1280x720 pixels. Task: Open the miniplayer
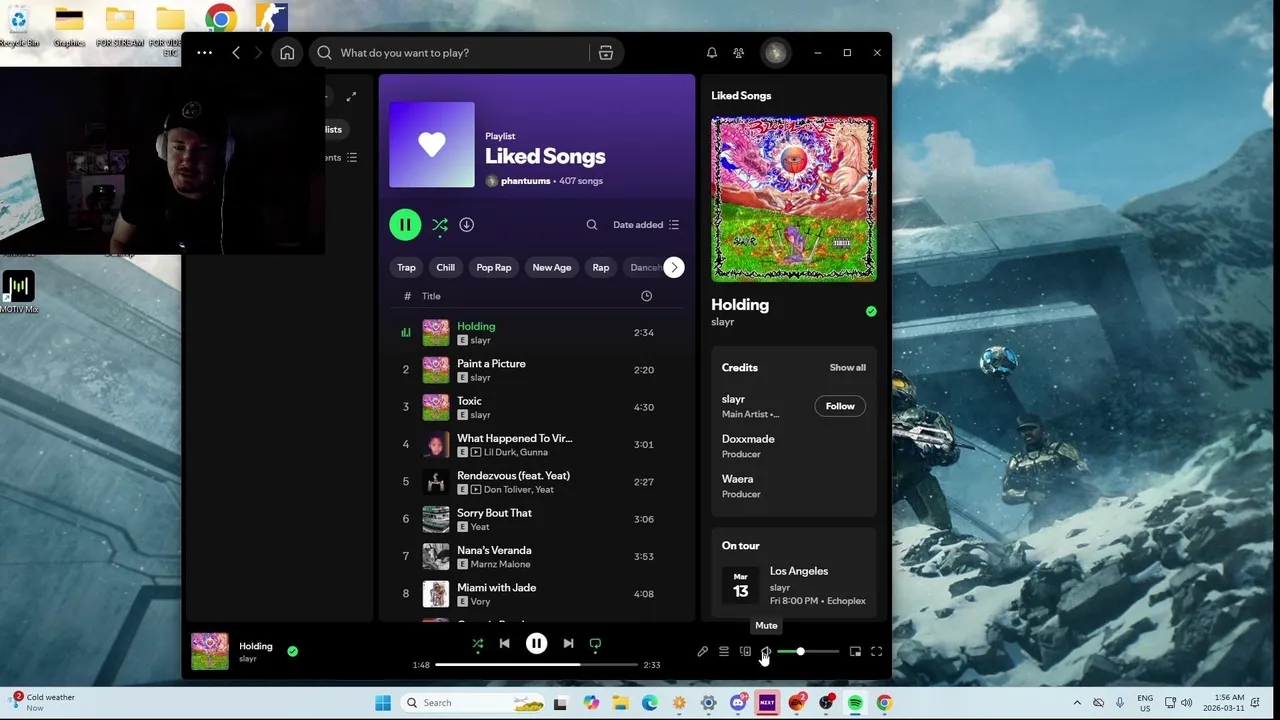855,652
